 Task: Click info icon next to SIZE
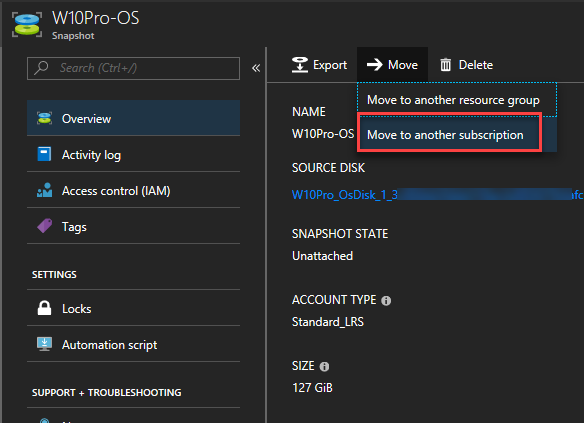[x=324, y=366]
